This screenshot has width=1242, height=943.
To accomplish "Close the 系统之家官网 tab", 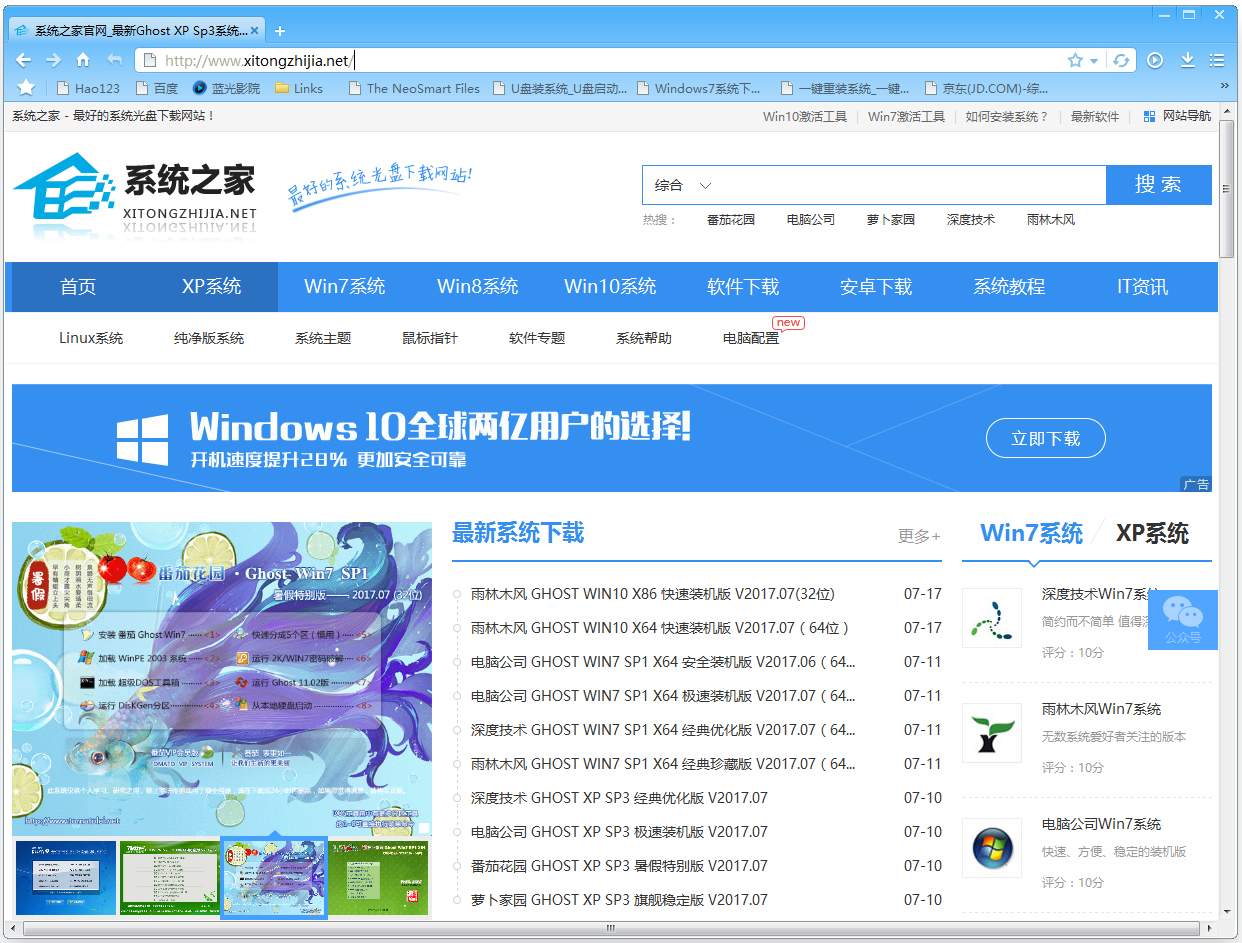I will [255, 31].
